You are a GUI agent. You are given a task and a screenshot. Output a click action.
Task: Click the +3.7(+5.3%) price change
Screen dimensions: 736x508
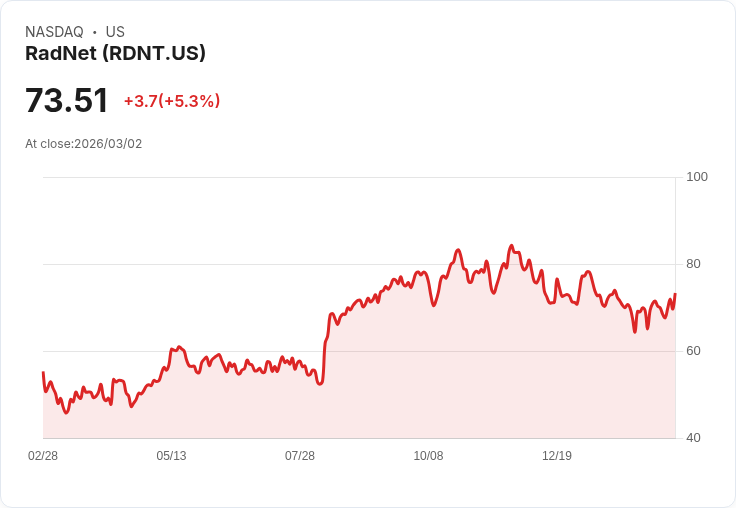(x=172, y=101)
